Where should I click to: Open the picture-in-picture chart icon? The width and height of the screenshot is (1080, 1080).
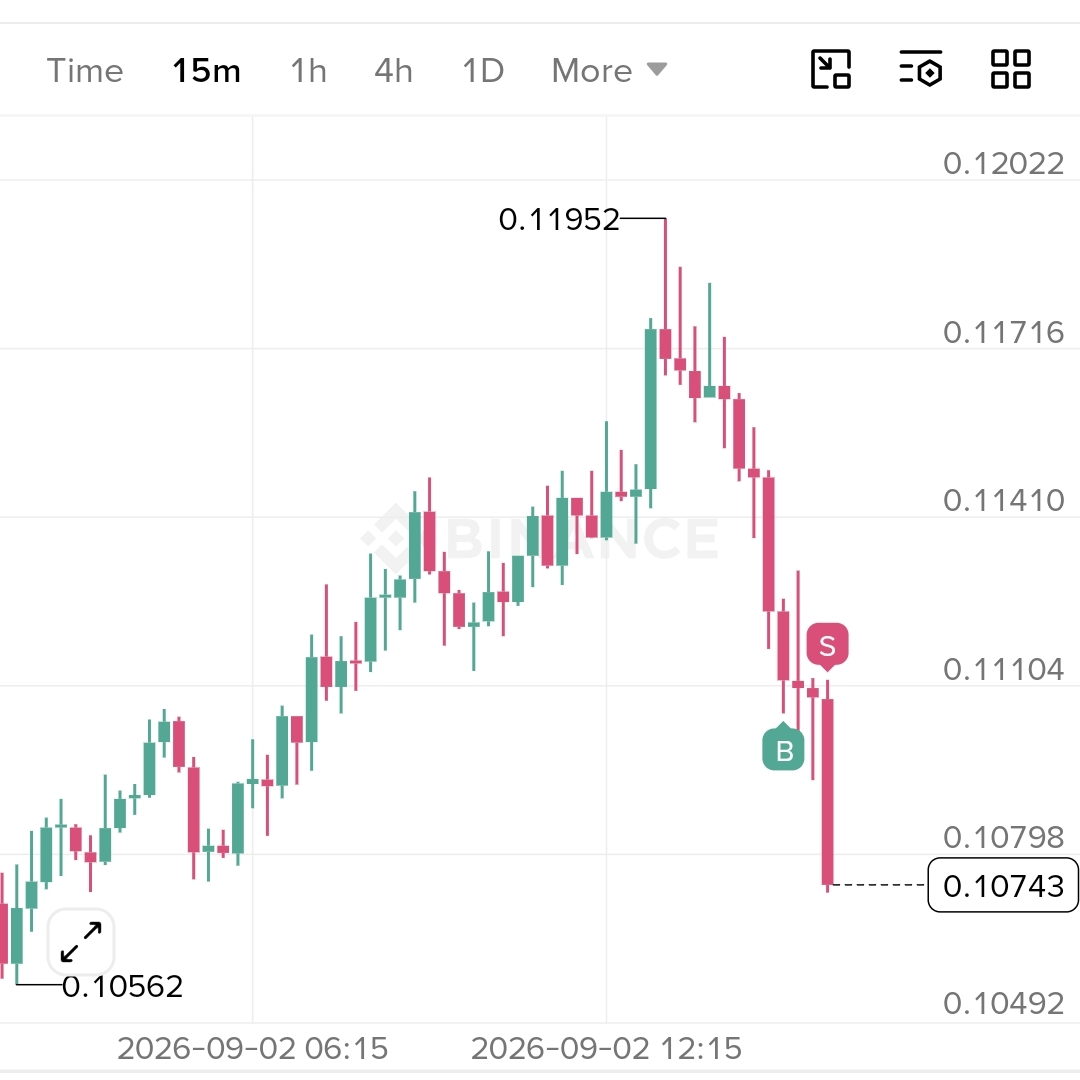pyautogui.click(x=831, y=70)
